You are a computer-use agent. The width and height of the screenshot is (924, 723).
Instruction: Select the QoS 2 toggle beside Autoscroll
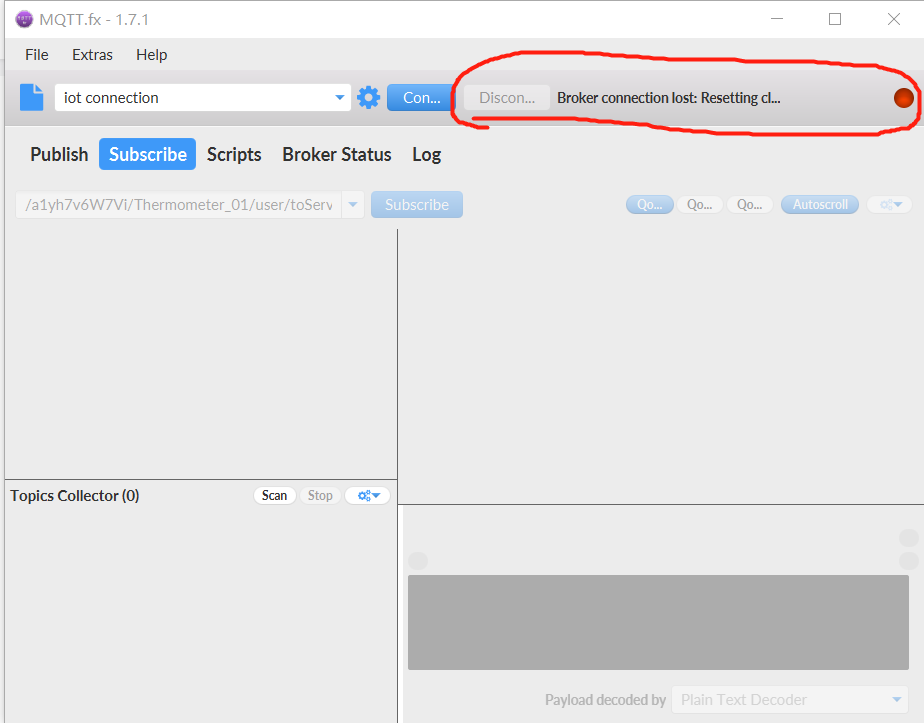750,204
